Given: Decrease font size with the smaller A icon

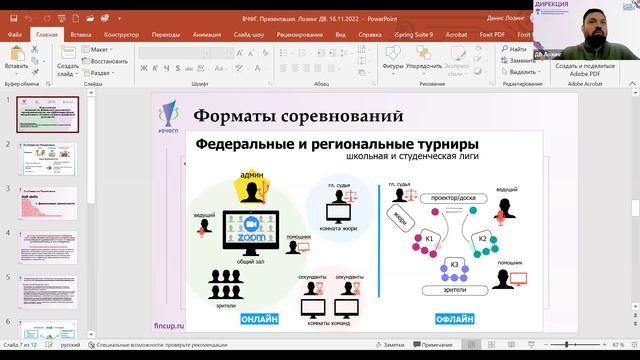Looking at the screenshot, I should pyautogui.click(x=251, y=53).
